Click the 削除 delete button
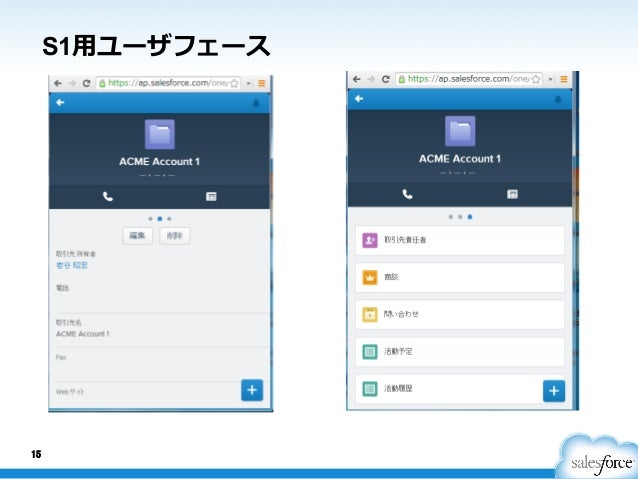 175,236
